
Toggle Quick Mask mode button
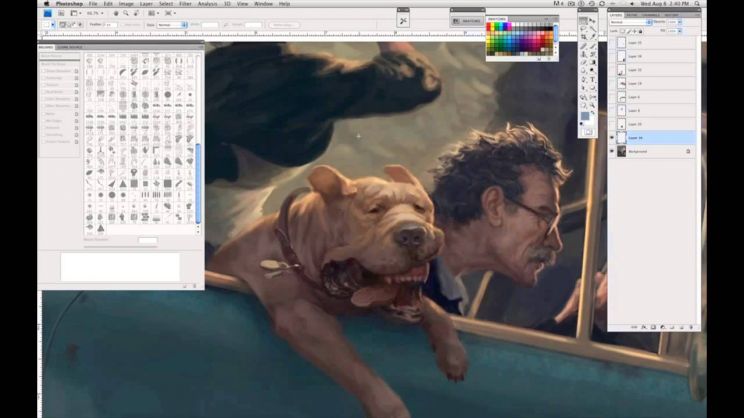click(x=588, y=132)
